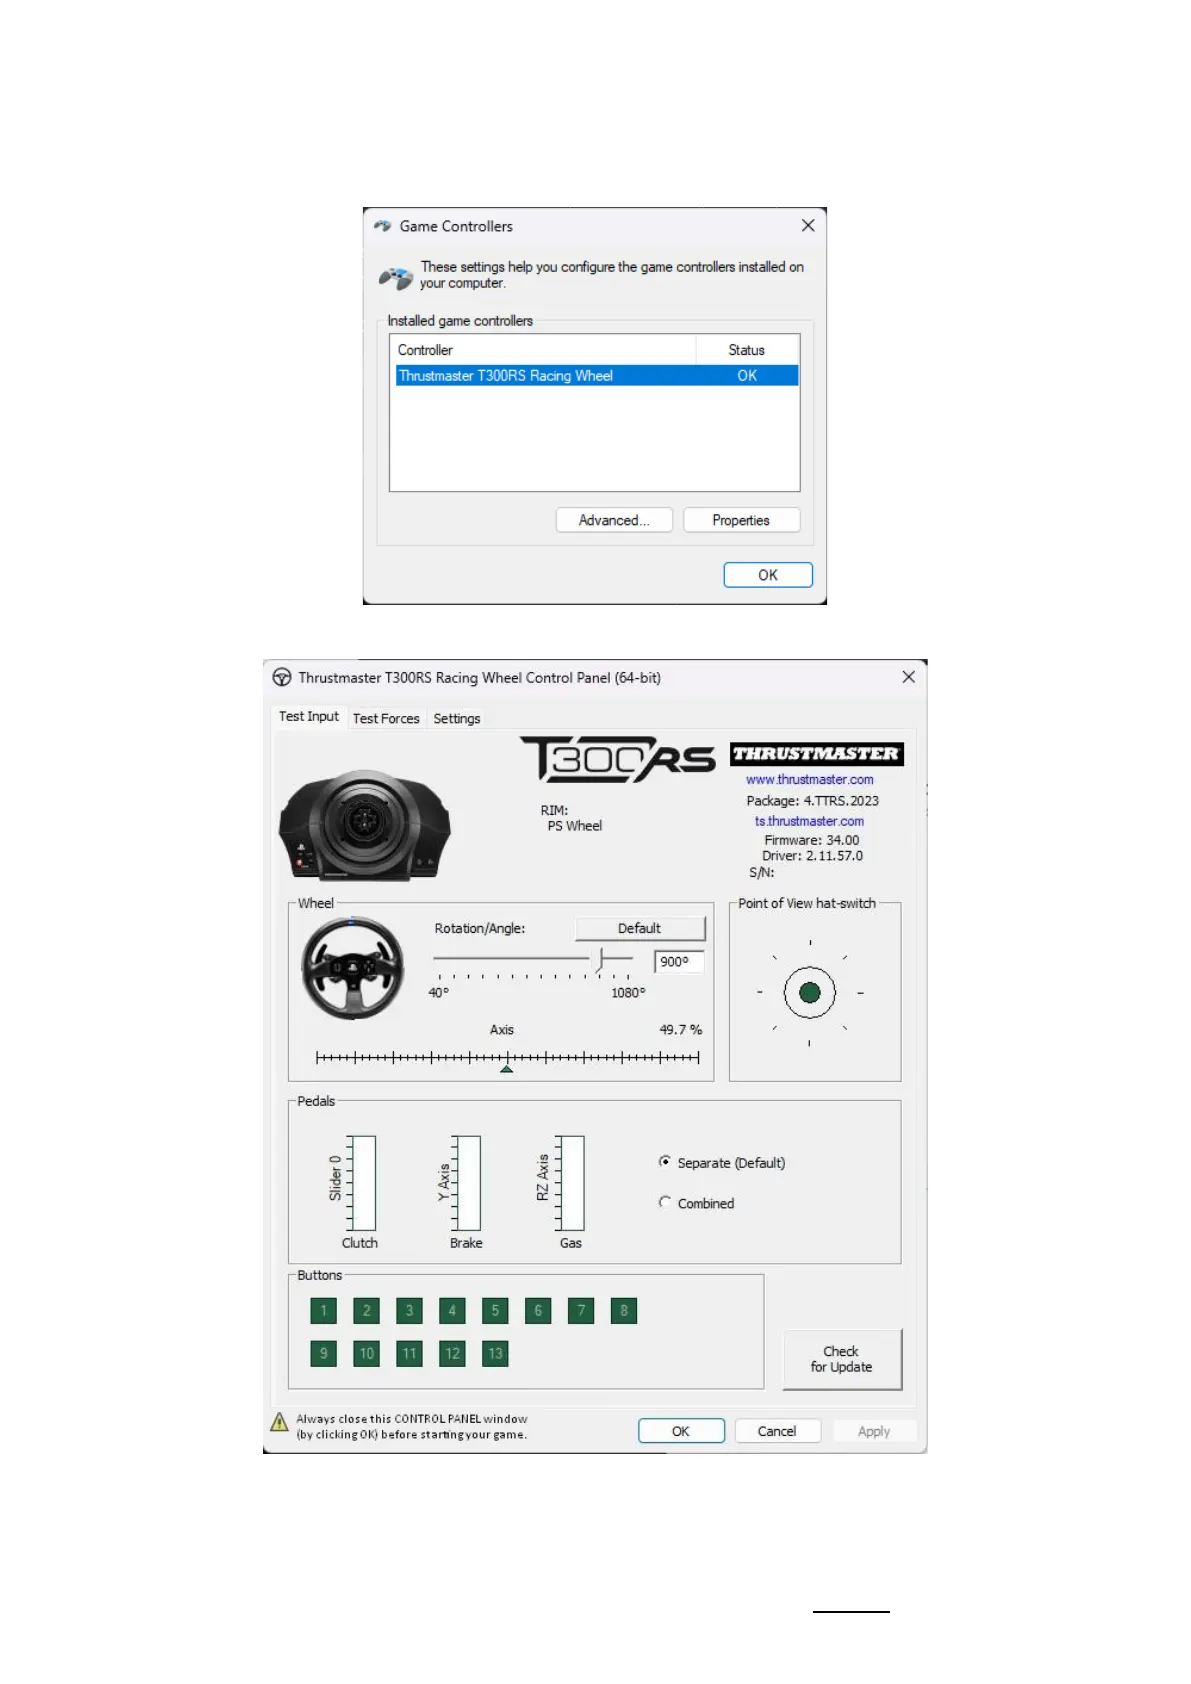Click OK in the Game Controllers window
1191x1684 pixels.
tap(768, 575)
